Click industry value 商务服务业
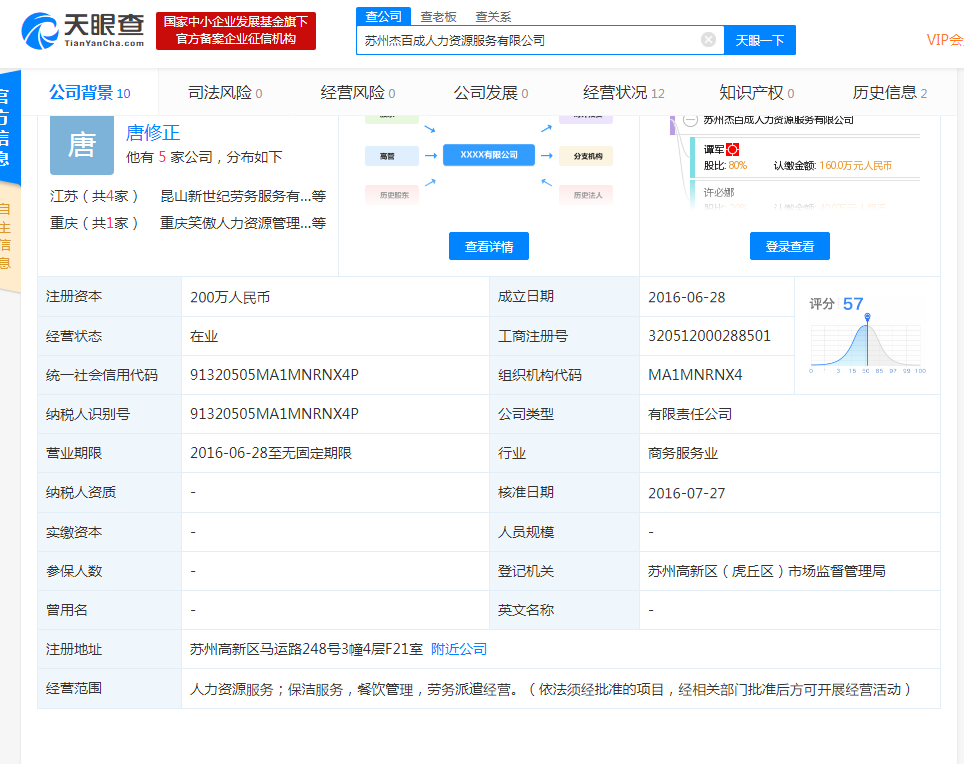The height and width of the screenshot is (764, 964). pos(683,453)
